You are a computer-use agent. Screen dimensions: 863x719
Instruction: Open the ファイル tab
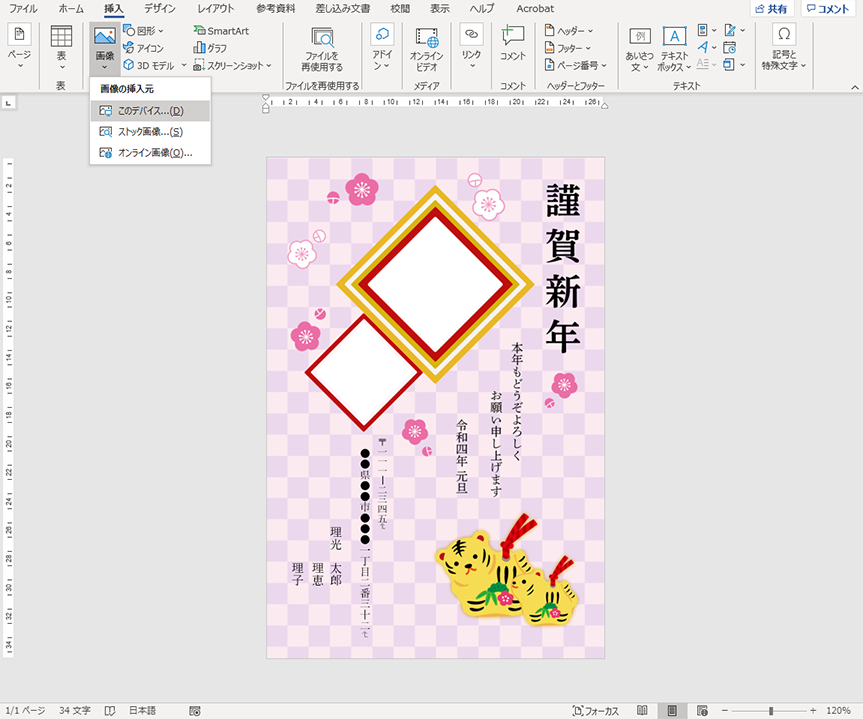23,9
